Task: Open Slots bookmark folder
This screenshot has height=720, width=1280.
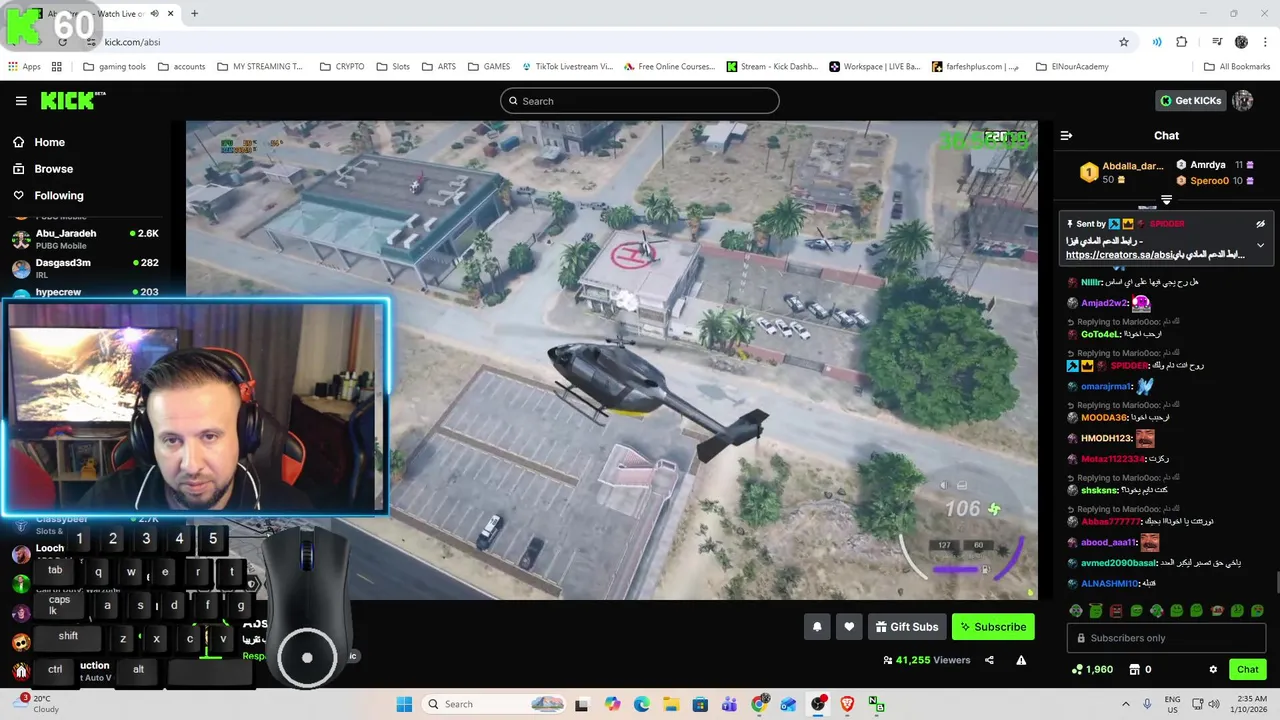Action: [393, 67]
